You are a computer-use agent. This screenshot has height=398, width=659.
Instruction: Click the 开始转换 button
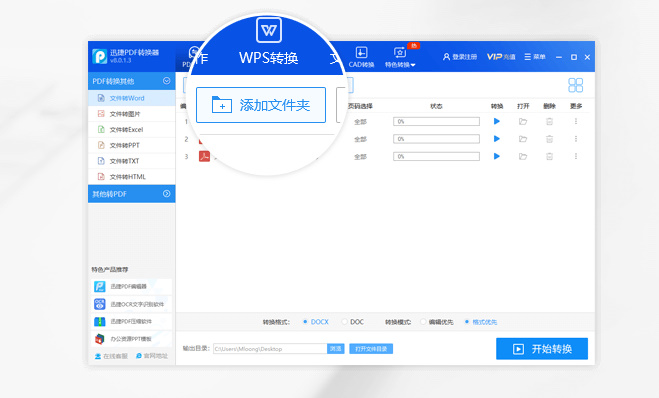click(x=542, y=349)
